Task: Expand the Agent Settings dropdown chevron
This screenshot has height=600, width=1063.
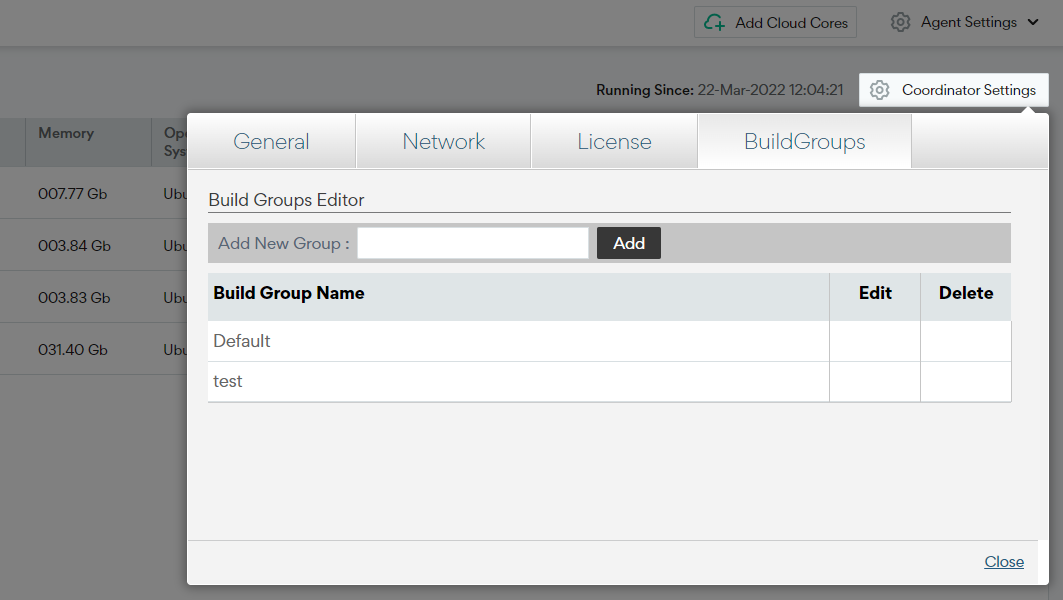Action: pos(1032,22)
